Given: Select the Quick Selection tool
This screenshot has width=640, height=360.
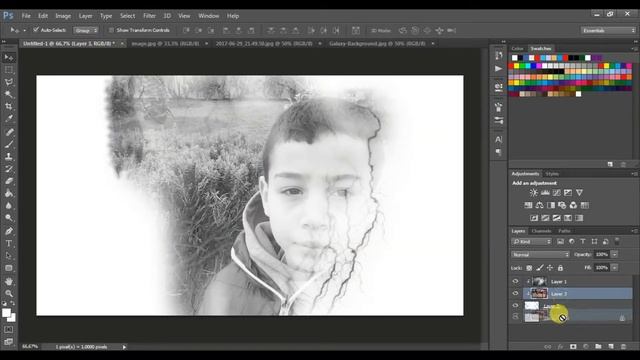Looking at the screenshot, I should (9, 94).
